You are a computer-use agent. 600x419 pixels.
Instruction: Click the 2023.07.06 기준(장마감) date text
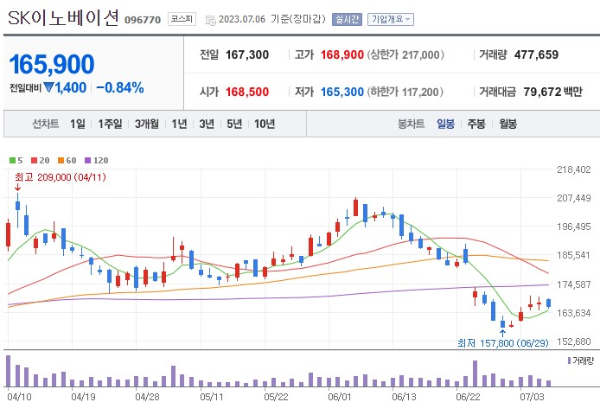pos(272,19)
